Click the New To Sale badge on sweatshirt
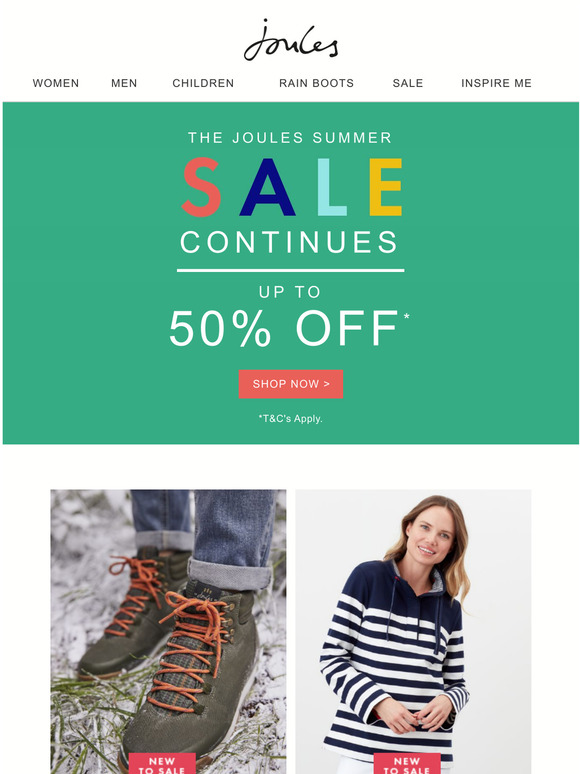 click(x=407, y=764)
